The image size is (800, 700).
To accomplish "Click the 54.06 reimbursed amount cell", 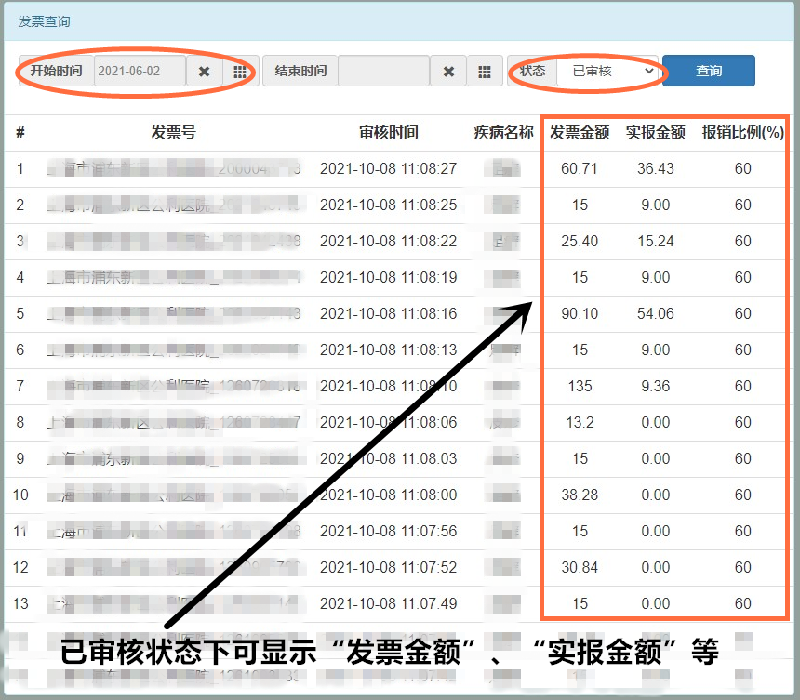I will tap(655, 314).
